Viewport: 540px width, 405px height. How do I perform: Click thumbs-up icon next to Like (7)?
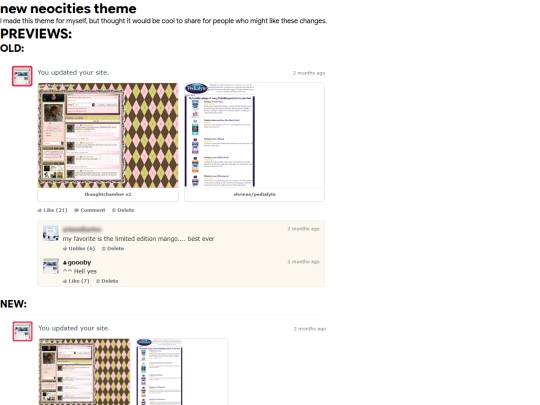[65, 281]
